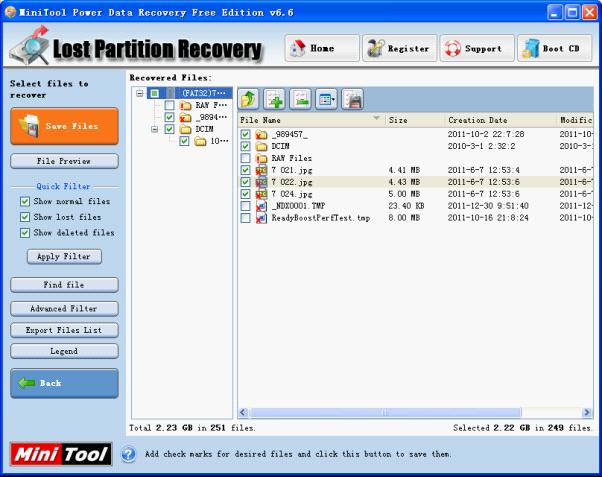Screen dimensions: 602x477
Task: Go Back to previous step
Action: (64, 383)
